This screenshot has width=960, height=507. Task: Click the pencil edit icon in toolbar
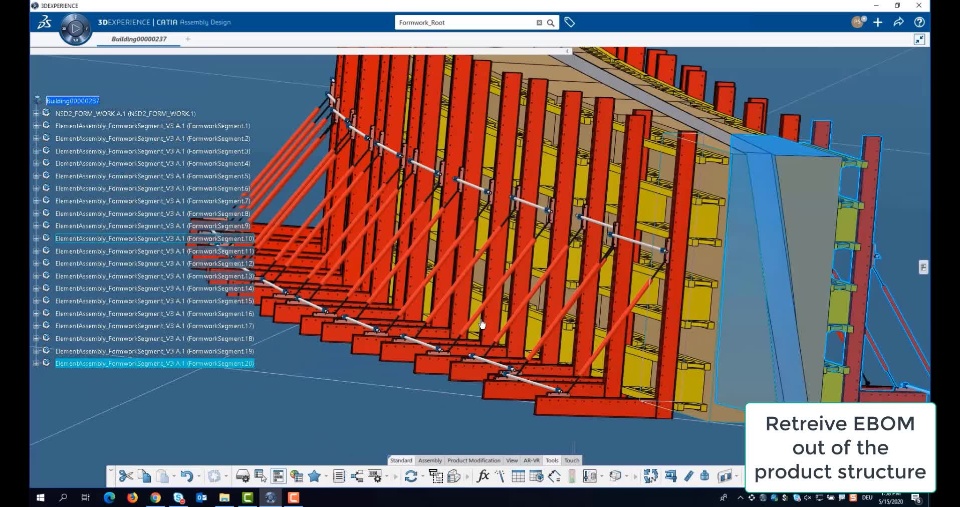[688, 476]
